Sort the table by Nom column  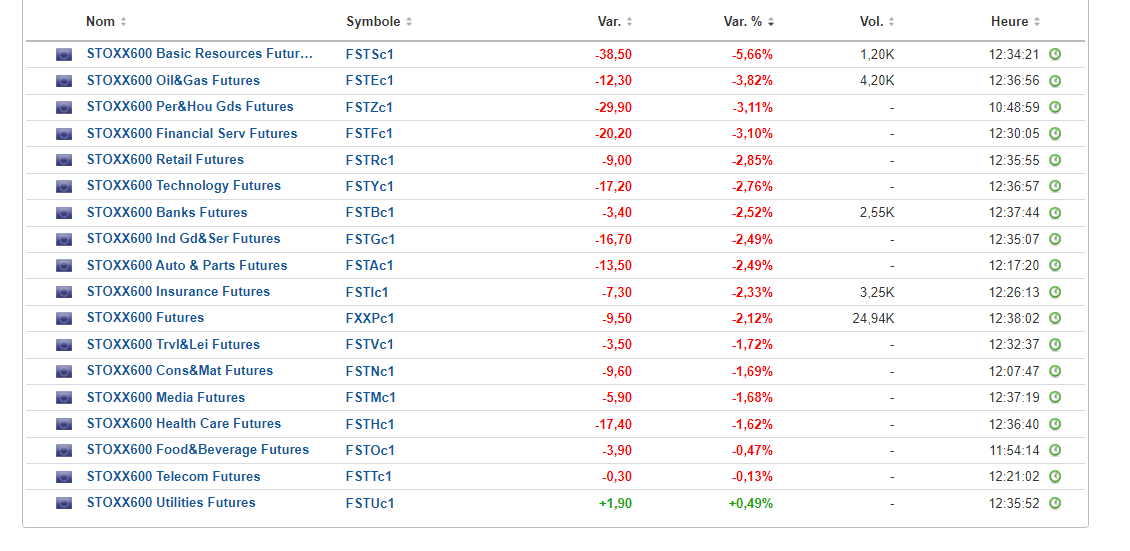coord(106,22)
